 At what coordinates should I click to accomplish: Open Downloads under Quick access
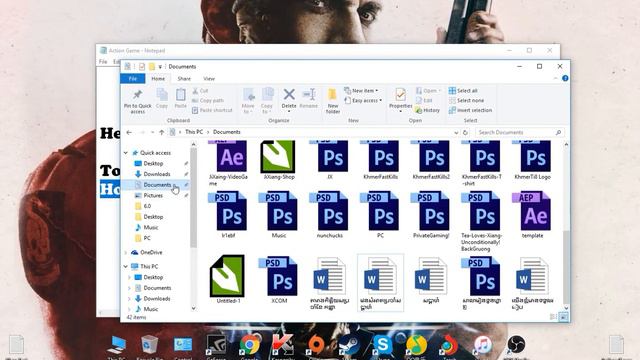(x=157, y=174)
